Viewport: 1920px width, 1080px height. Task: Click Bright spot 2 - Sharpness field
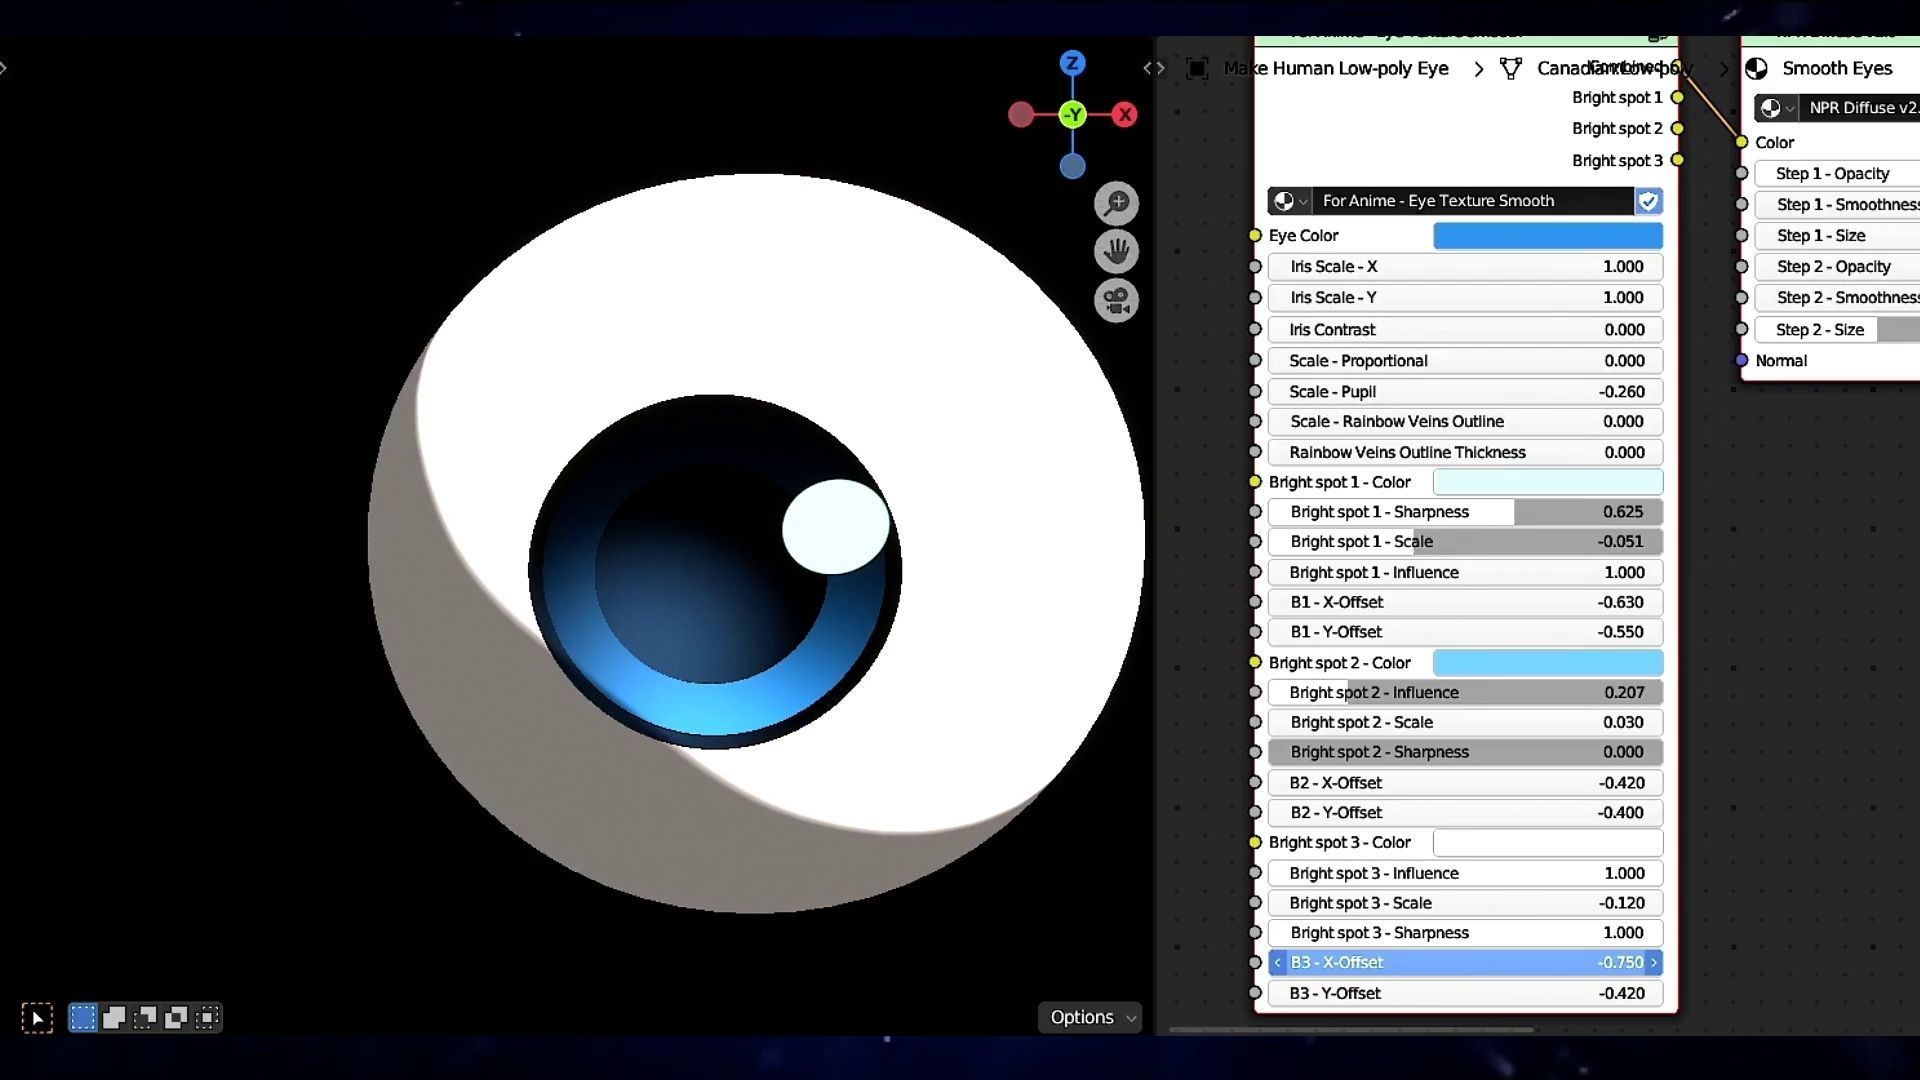click(1465, 752)
